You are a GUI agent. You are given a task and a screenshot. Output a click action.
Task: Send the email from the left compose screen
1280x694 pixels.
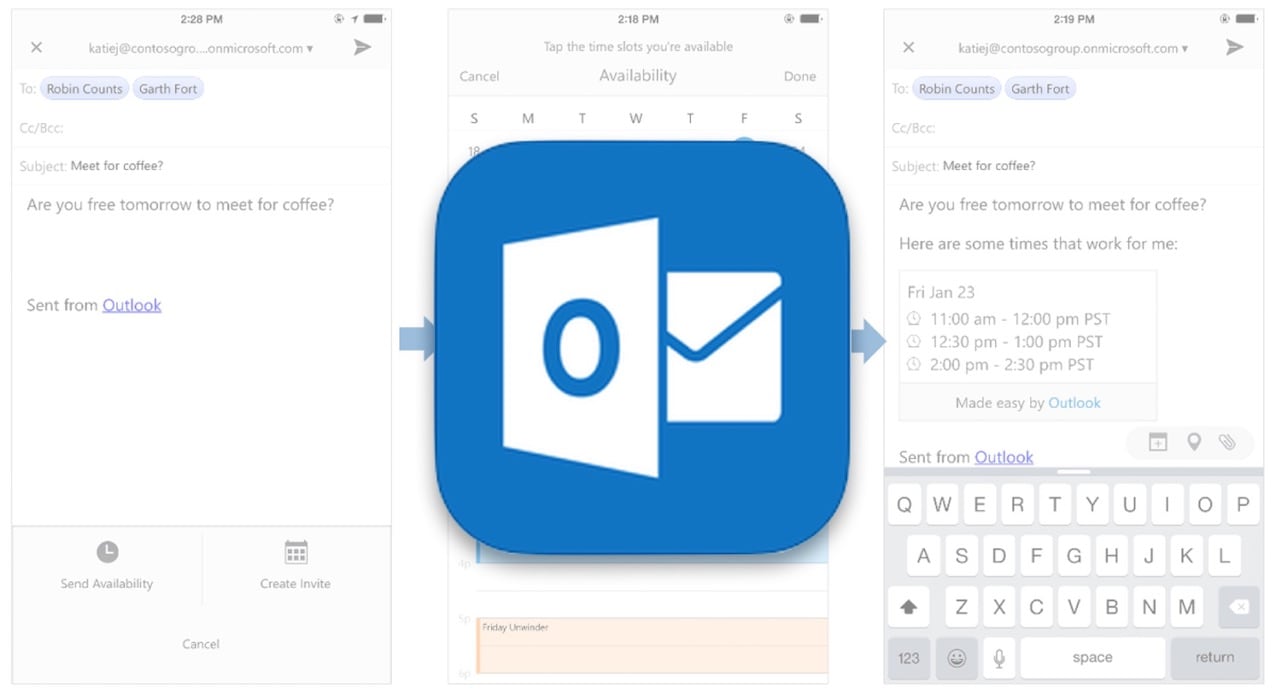pyautogui.click(x=363, y=47)
